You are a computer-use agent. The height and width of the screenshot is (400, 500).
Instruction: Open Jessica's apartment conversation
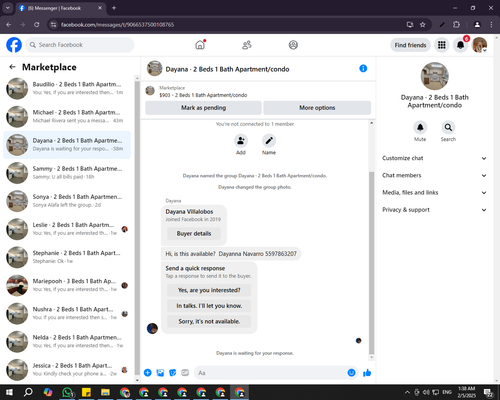67,370
